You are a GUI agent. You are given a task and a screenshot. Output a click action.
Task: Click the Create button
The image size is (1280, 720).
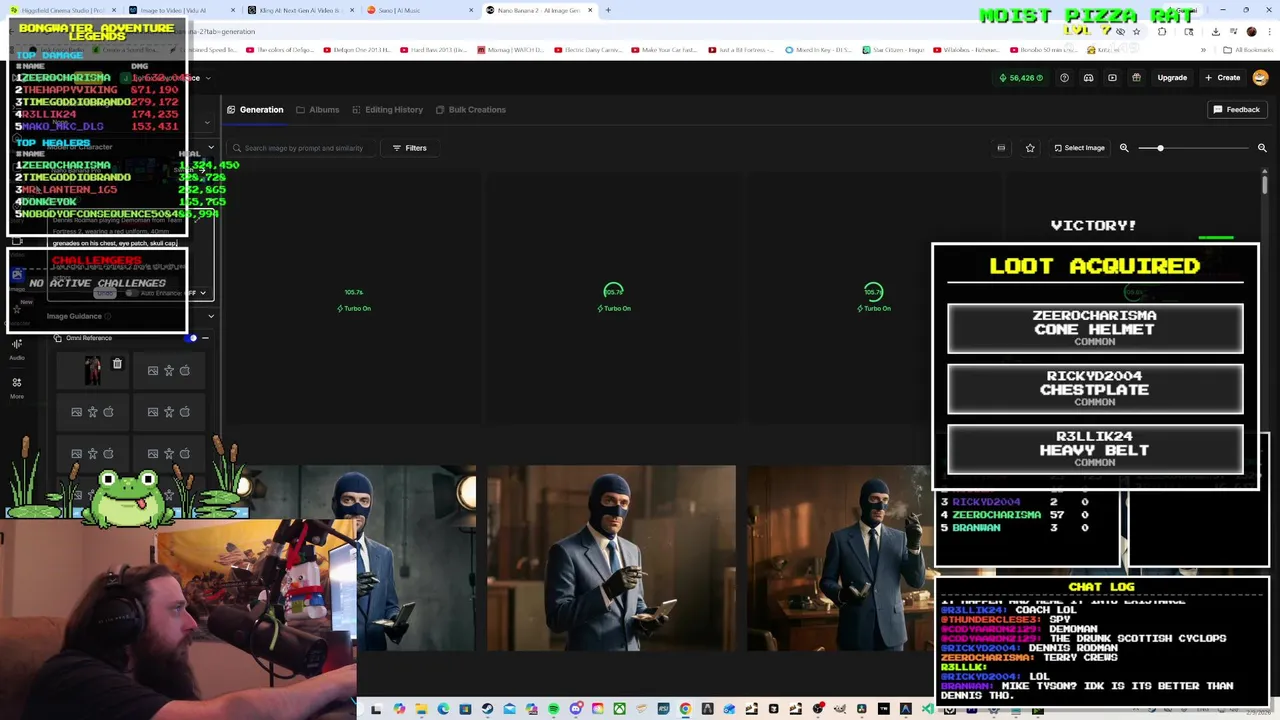coord(1222,78)
